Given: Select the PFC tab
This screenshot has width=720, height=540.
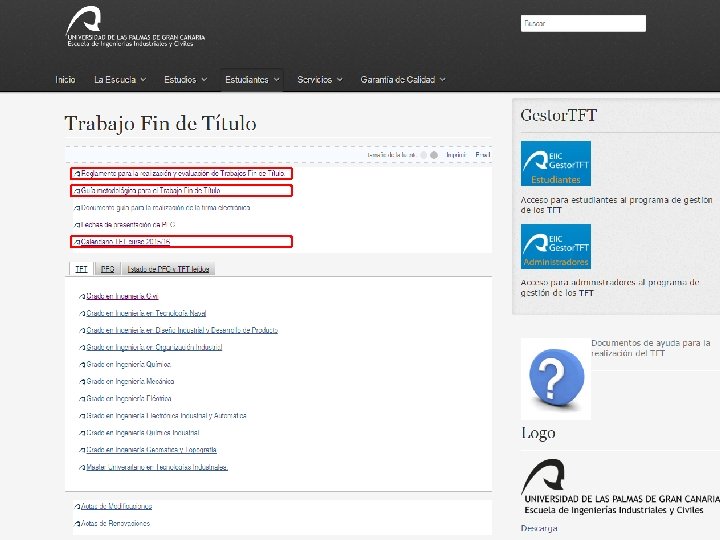Looking at the screenshot, I should tap(107, 269).
